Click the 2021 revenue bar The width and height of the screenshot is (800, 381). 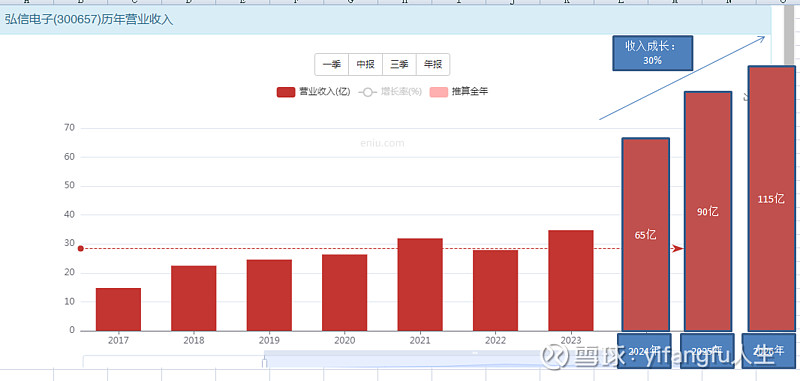point(420,284)
